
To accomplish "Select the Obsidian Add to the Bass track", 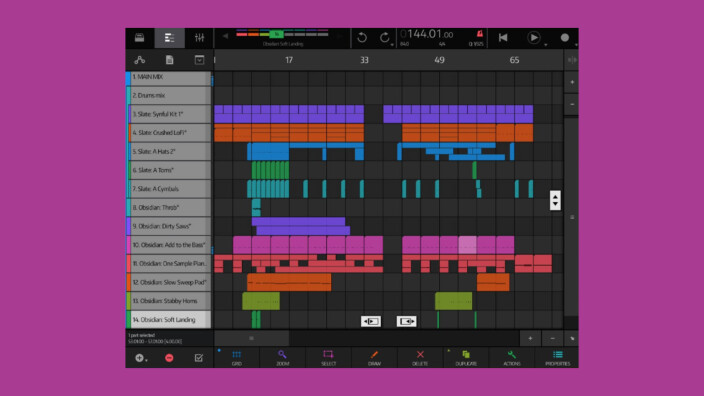I will point(170,245).
